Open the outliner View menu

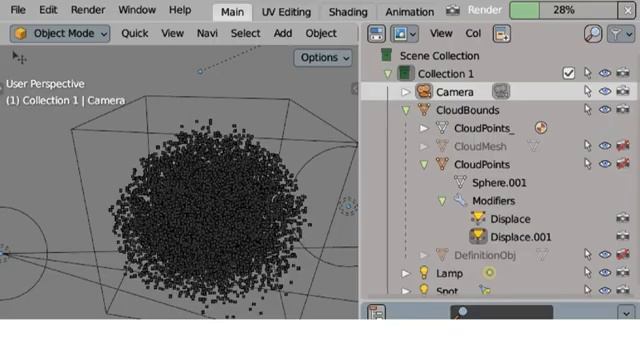point(441,33)
